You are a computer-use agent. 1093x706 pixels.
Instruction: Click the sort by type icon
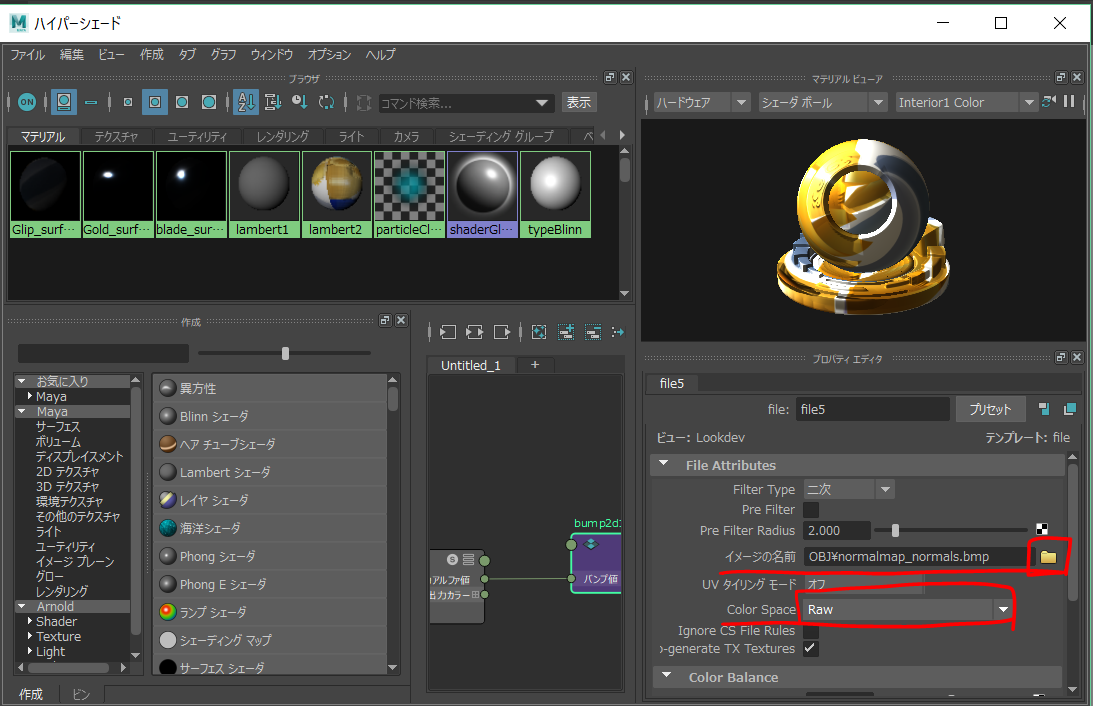coord(273,102)
